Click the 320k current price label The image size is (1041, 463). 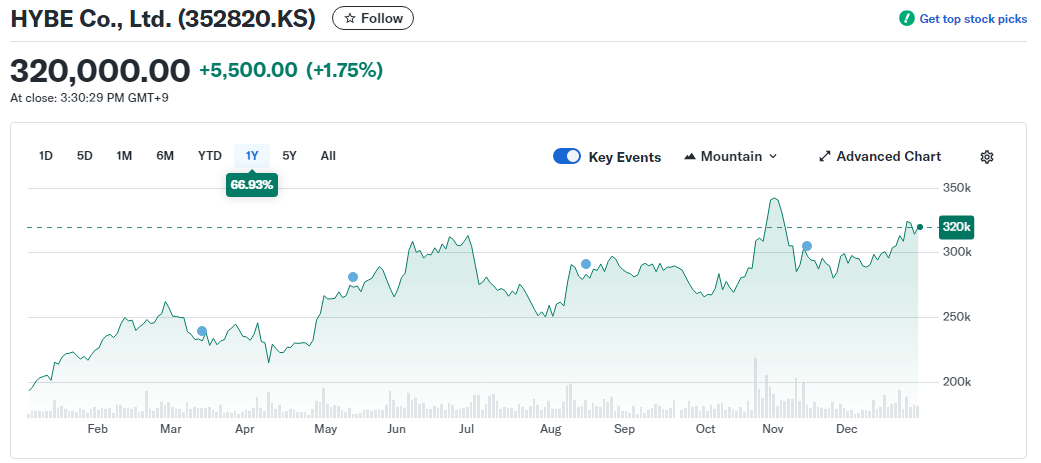(957, 227)
